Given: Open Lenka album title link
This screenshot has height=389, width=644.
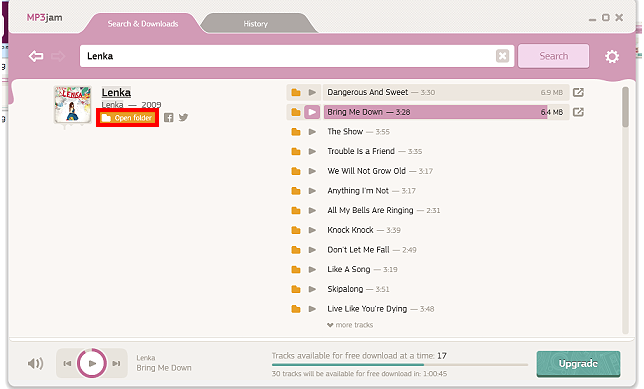Looking at the screenshot, I should point(116,93).
